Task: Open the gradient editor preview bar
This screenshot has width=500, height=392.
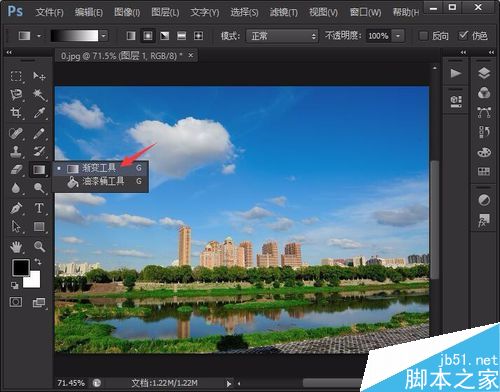Action: click(x=74, y=36)
